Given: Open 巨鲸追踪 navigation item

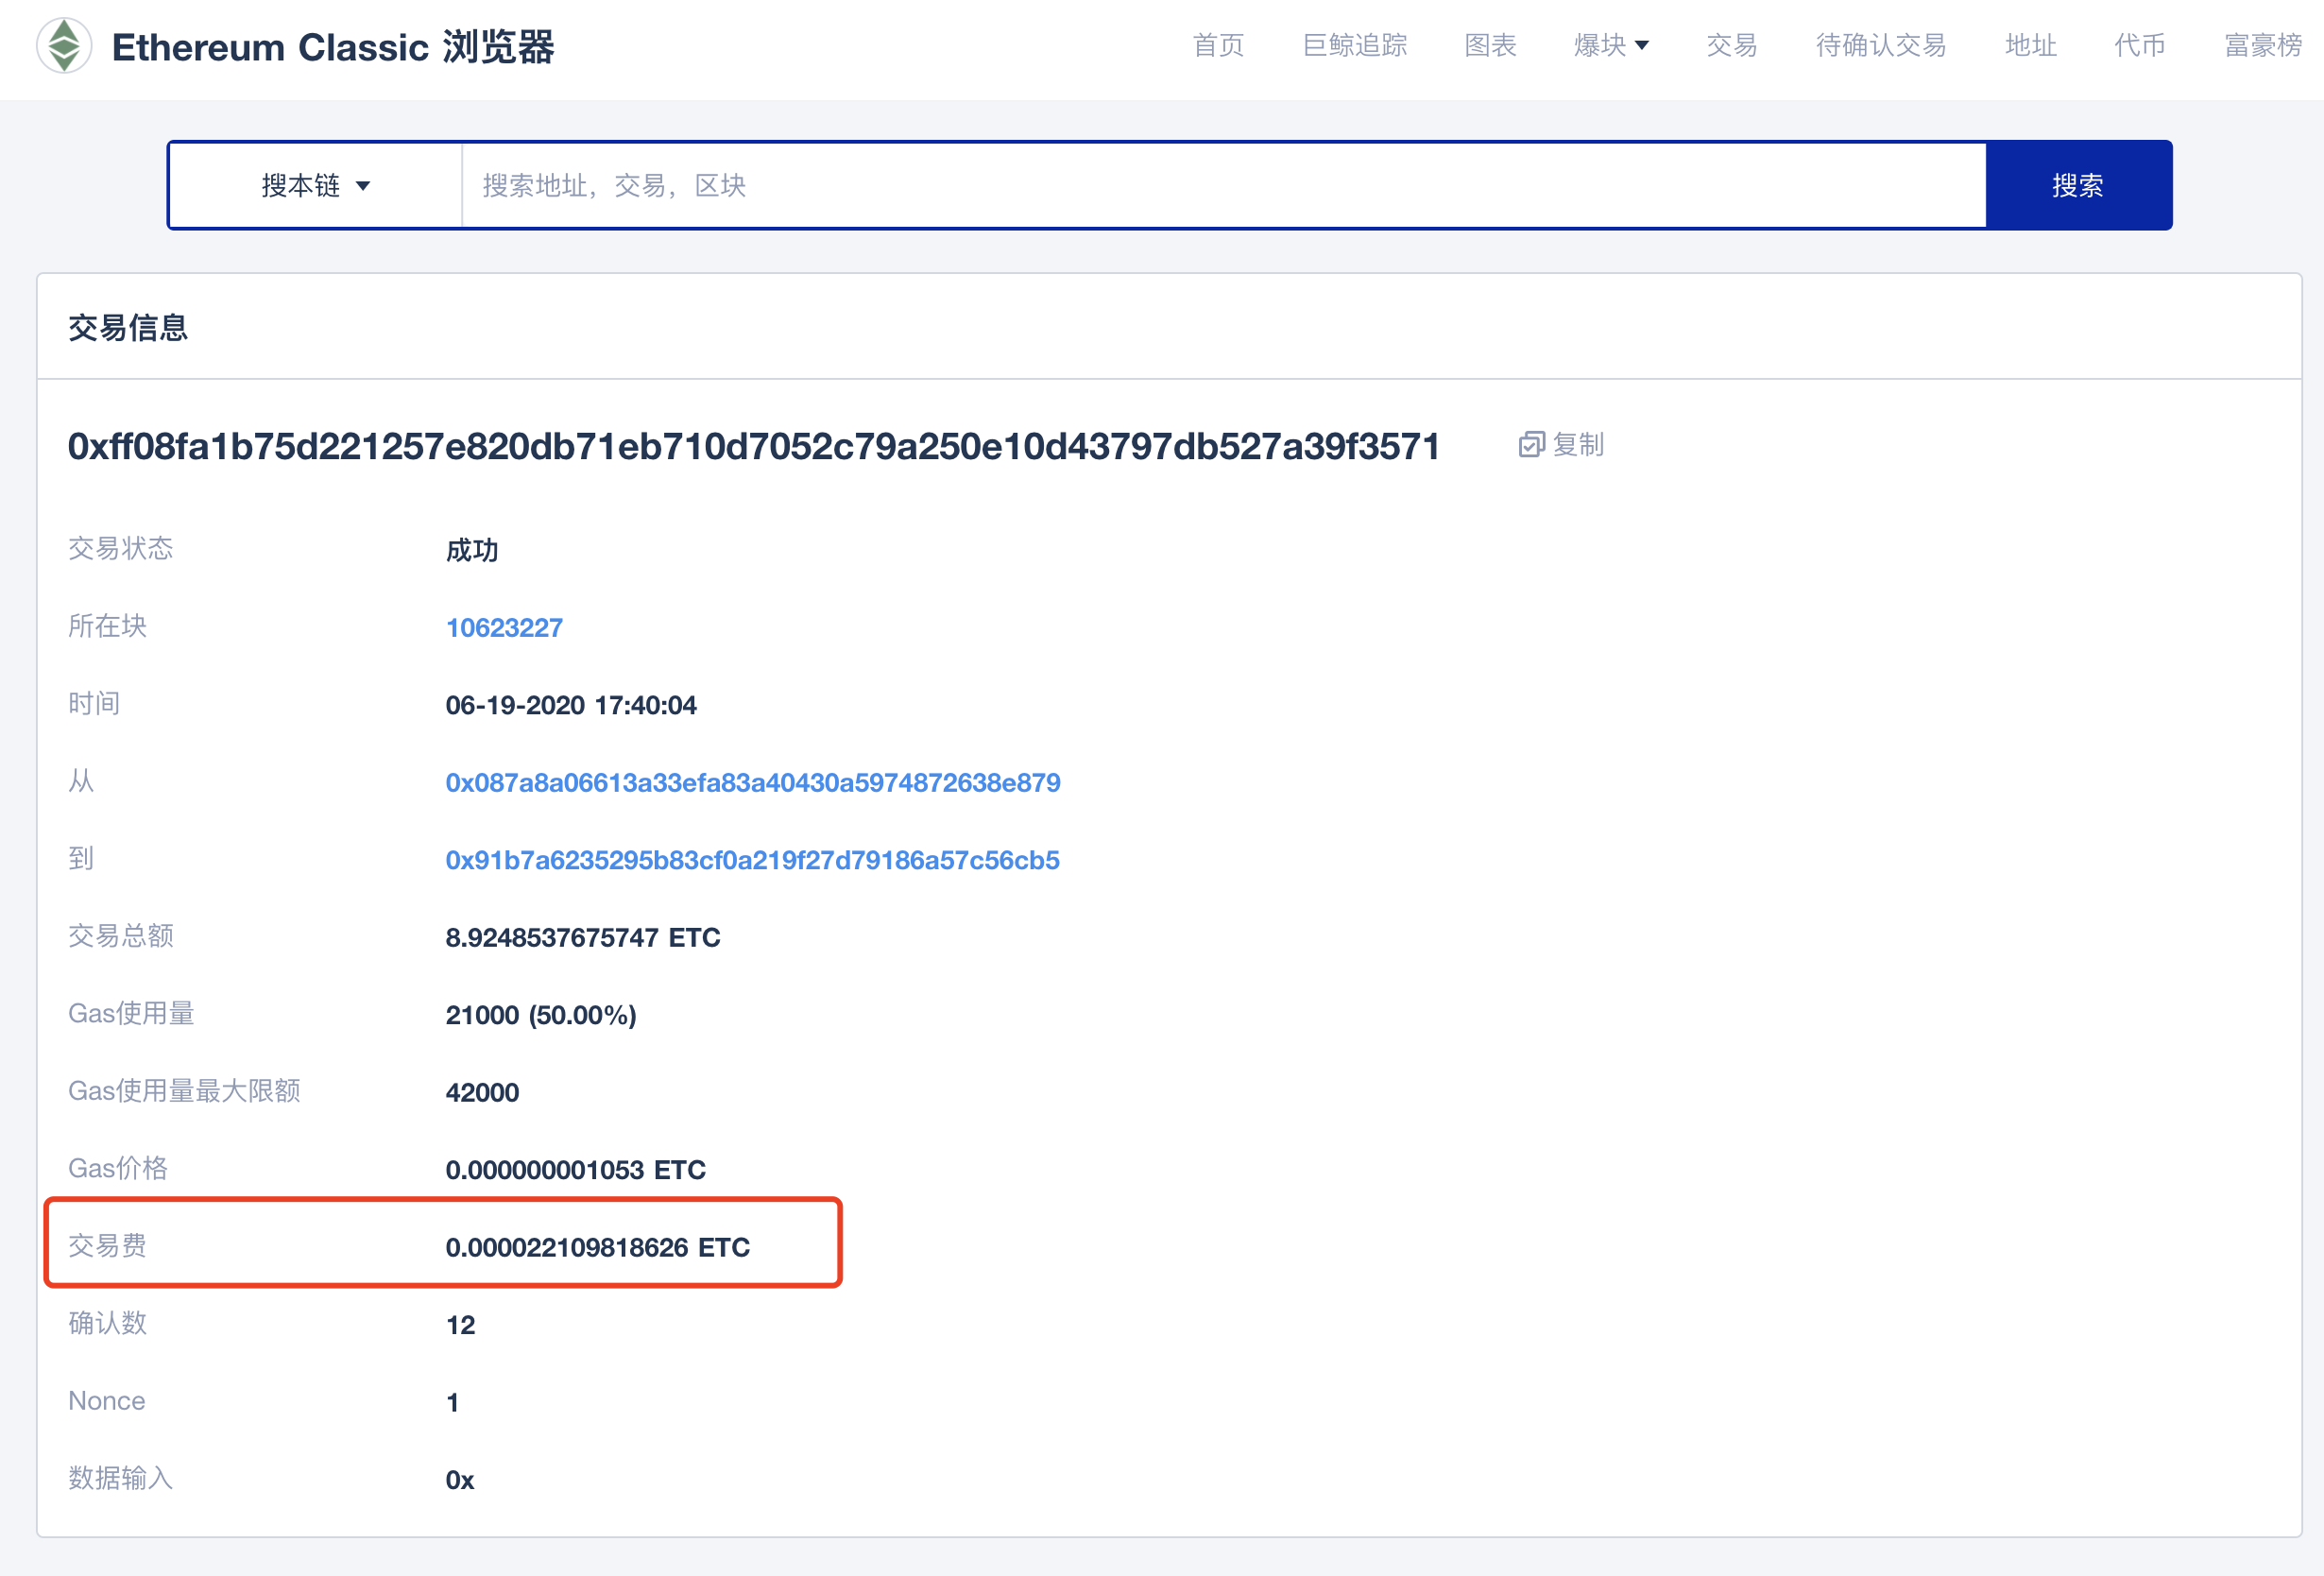Looking at the screenshot, I should [1354, 45].
